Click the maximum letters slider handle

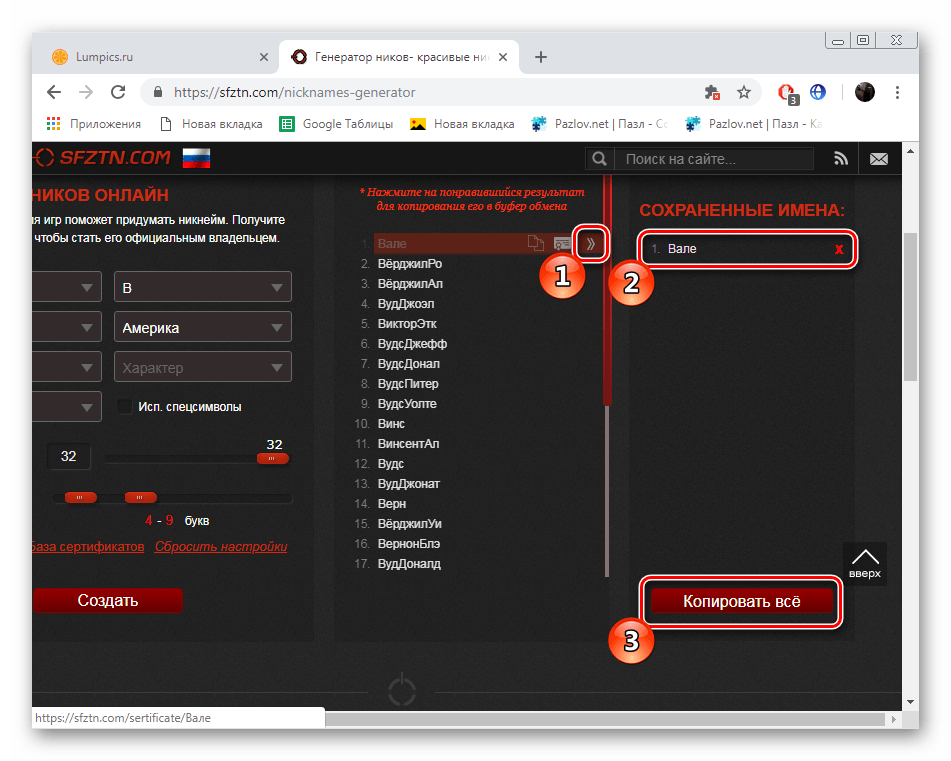click(x=141, y=498)
